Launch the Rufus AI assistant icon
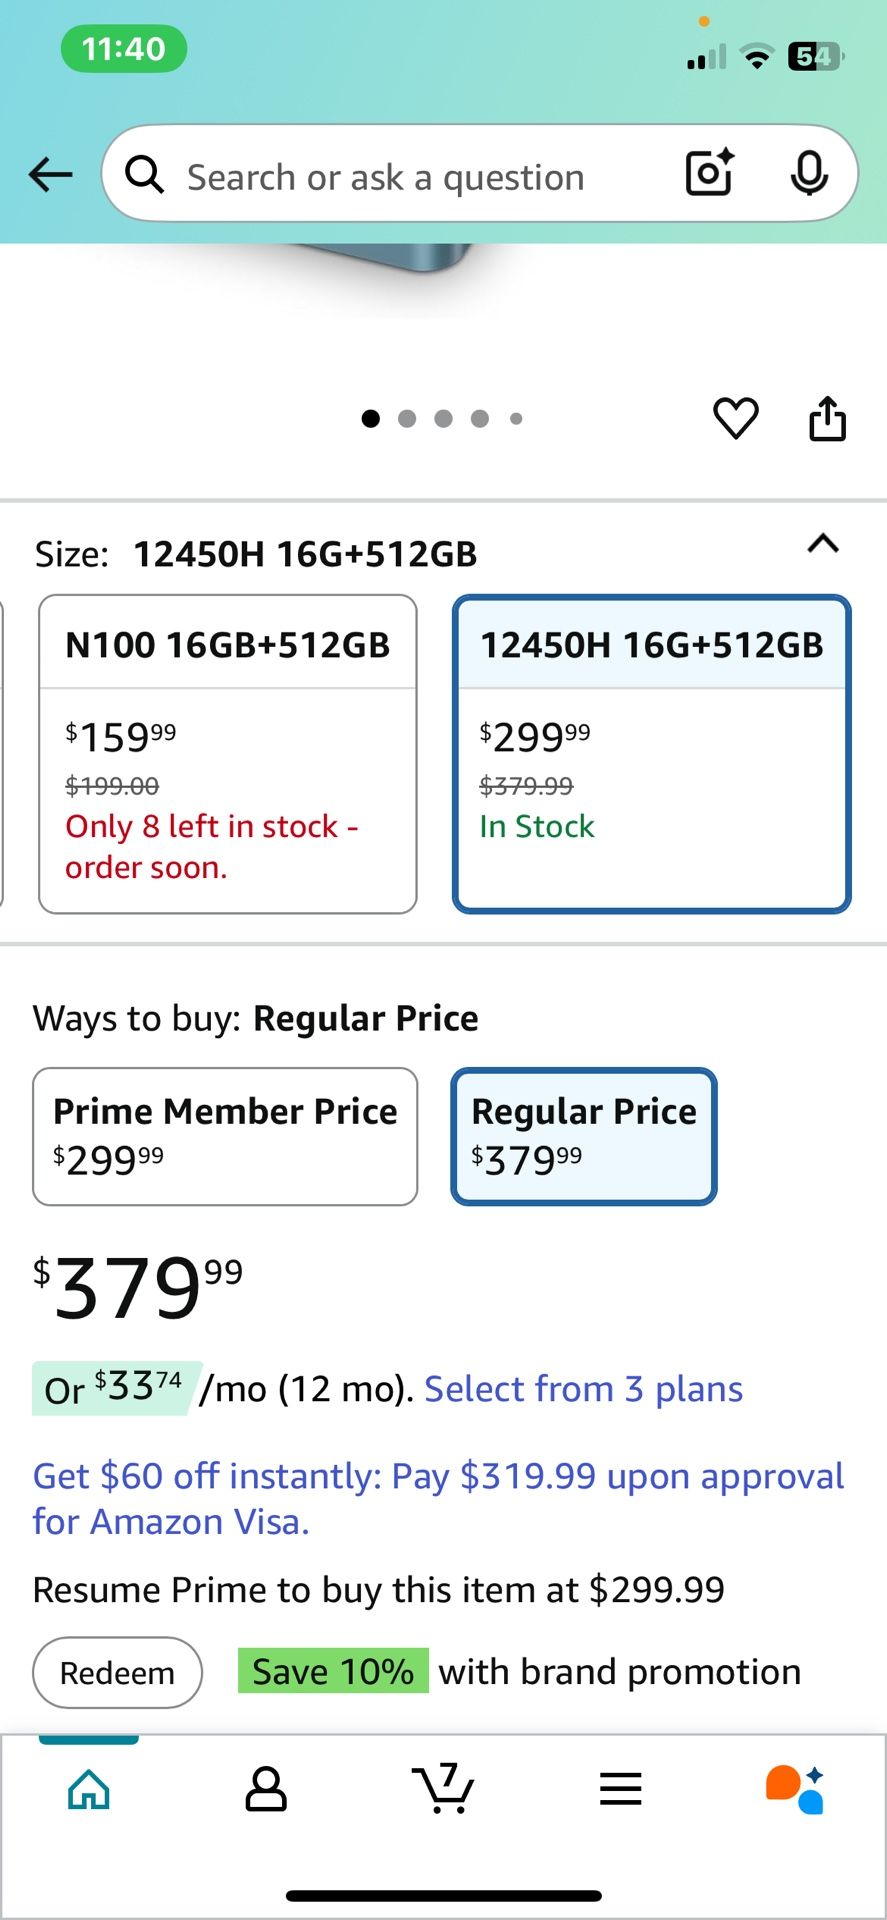The width and height of the screenshot is (887, 1920). click(796, 1788)
